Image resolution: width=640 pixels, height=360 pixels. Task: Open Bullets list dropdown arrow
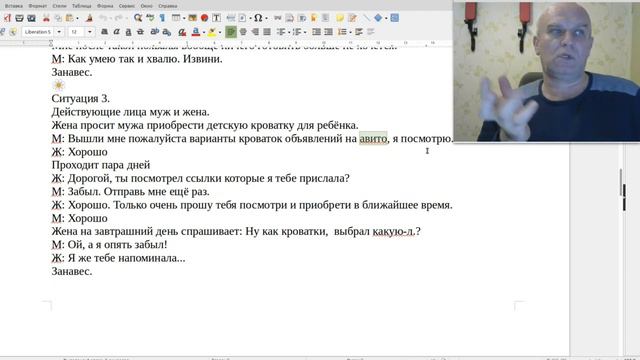tap(289, 32)
